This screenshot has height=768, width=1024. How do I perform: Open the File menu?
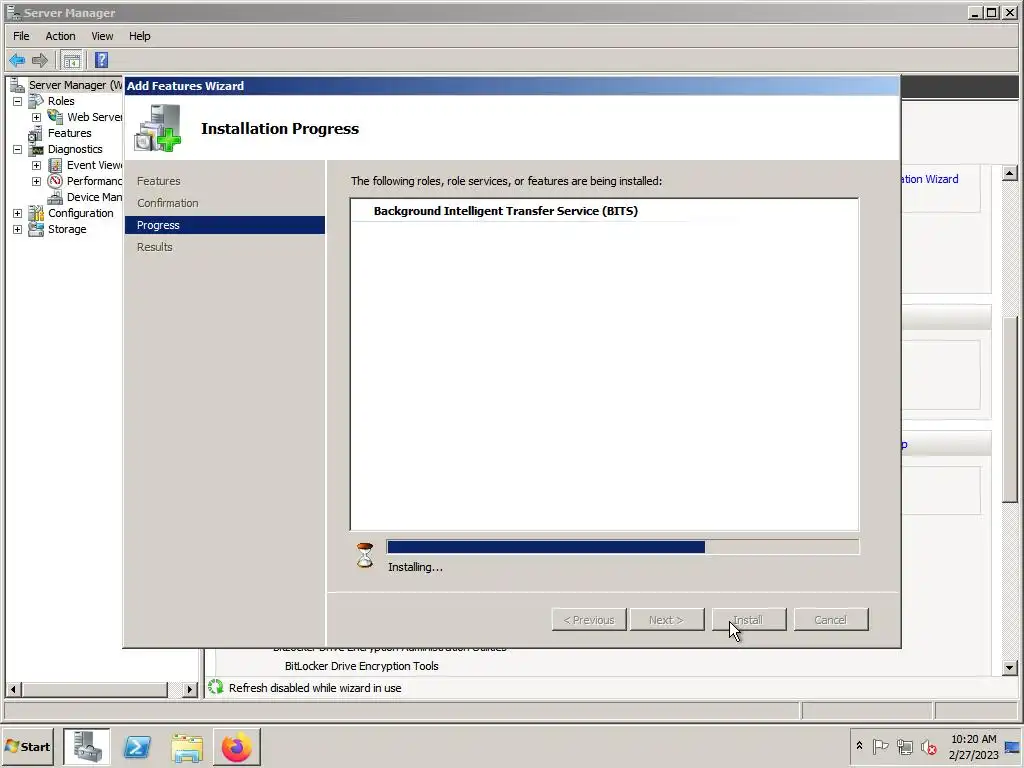click(21, 36)
